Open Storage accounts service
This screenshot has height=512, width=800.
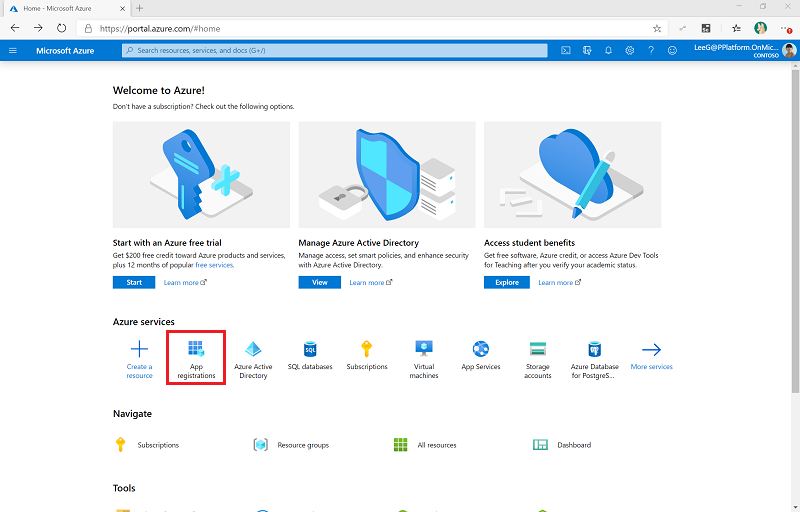click(x=538, y=360)
